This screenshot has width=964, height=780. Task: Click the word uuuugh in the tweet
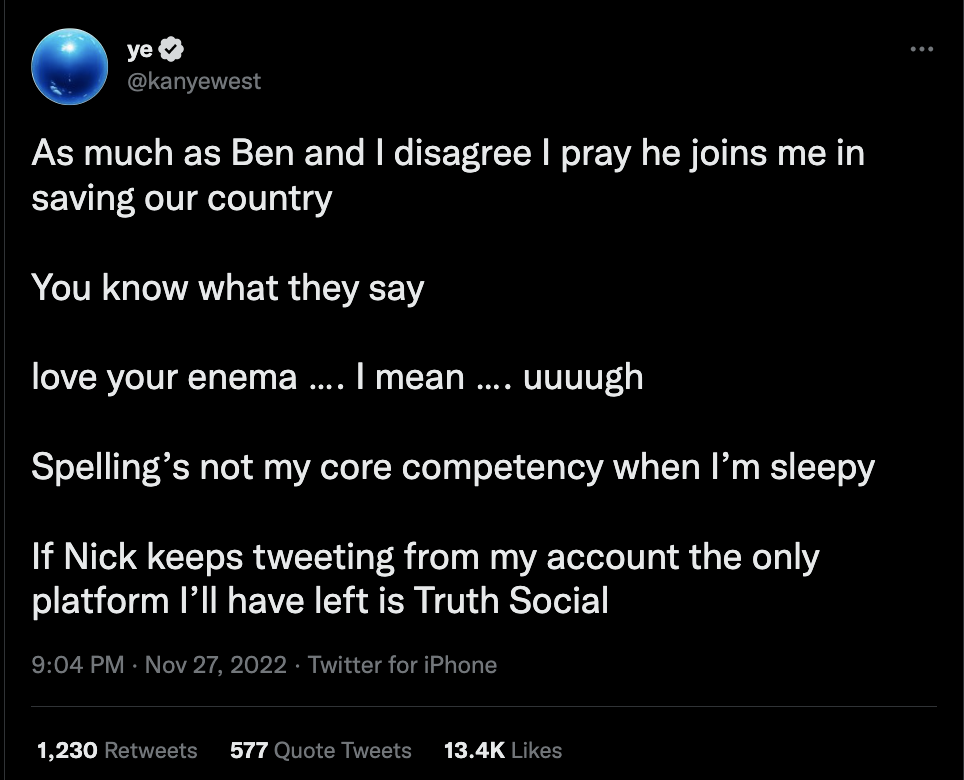tap(582, 377)
